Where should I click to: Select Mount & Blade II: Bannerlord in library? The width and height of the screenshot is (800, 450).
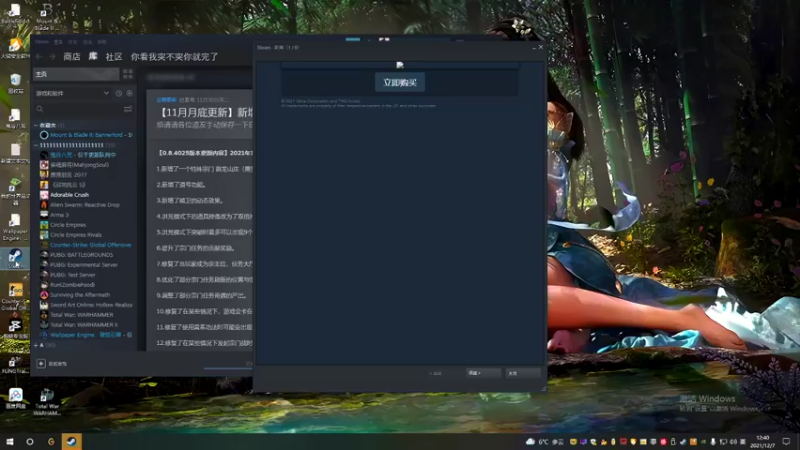coord(86,135)
